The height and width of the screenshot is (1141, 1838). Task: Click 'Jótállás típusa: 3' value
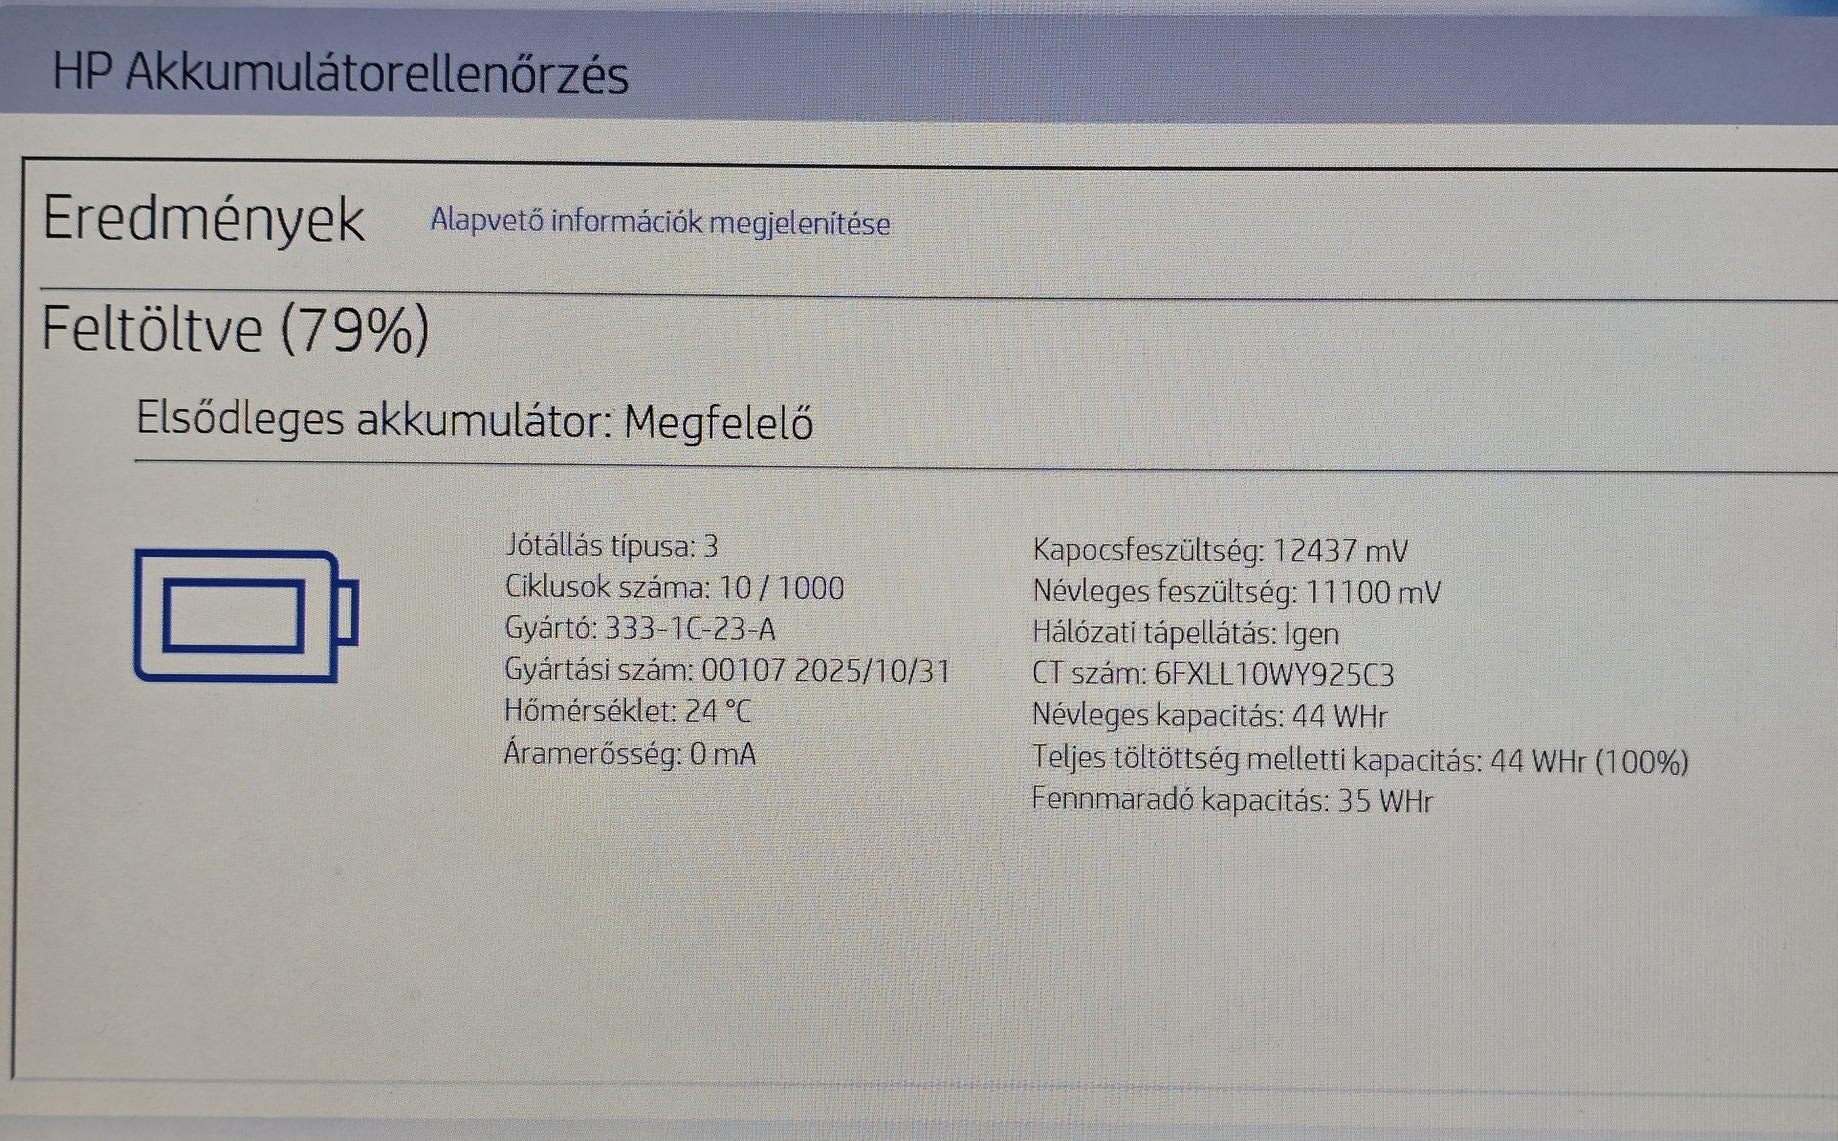click(612, 546)
